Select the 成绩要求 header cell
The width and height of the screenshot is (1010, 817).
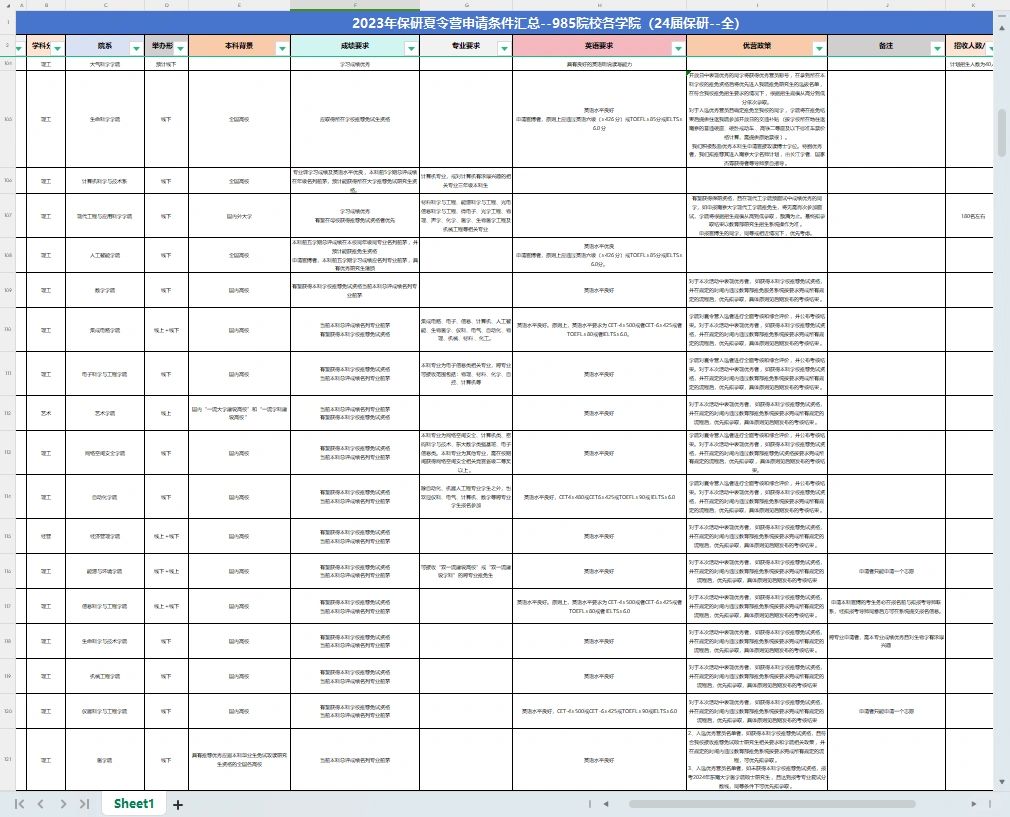[x=355, y=46]
